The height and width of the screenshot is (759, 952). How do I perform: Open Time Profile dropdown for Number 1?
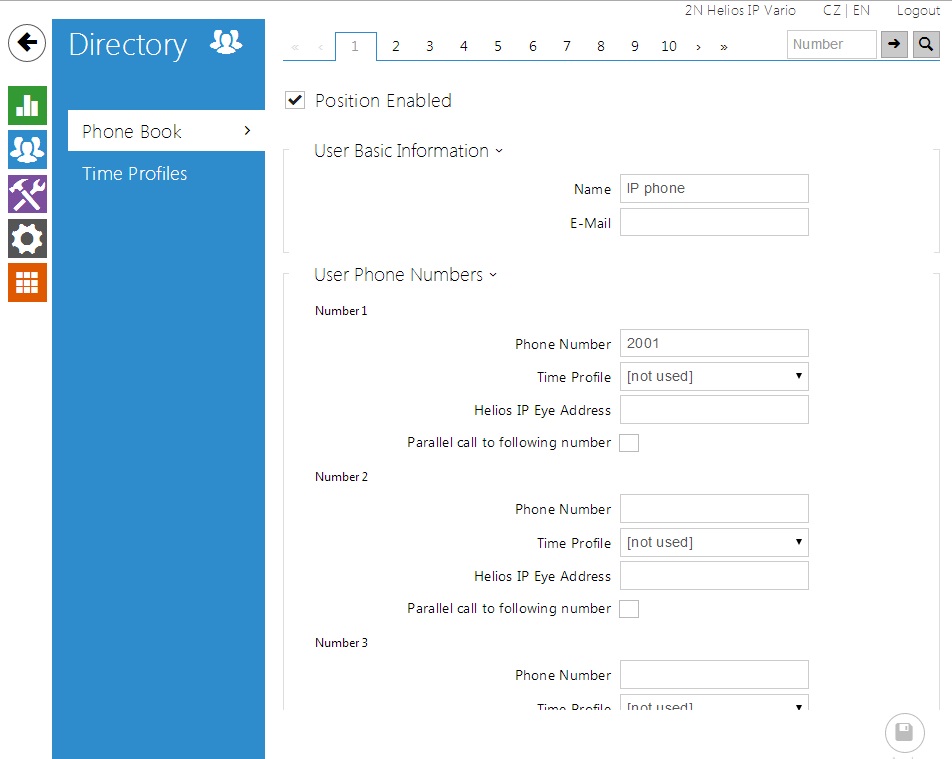pos(714,377)
